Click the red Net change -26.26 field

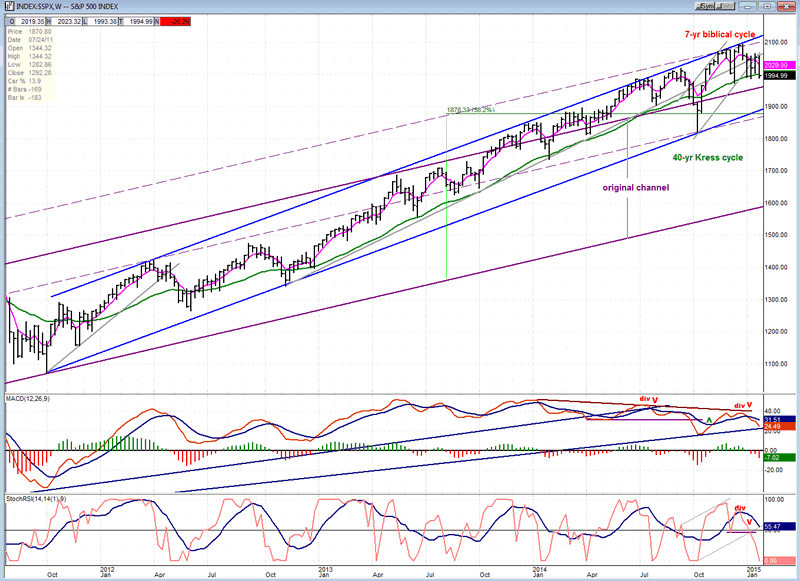[x=176, y=21]
